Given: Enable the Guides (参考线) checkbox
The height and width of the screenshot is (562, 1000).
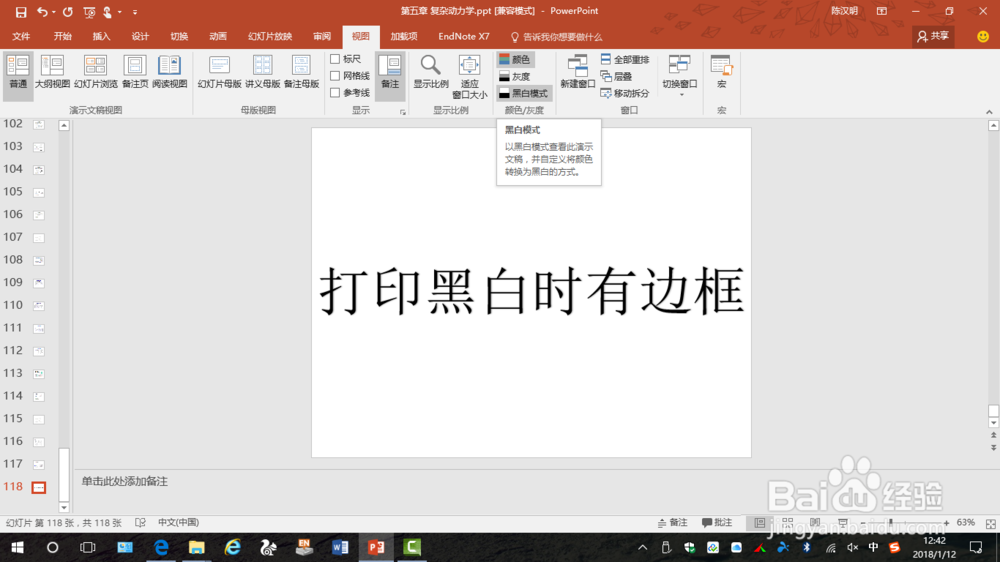Looking at the screenshot, I should coord(335,92).
